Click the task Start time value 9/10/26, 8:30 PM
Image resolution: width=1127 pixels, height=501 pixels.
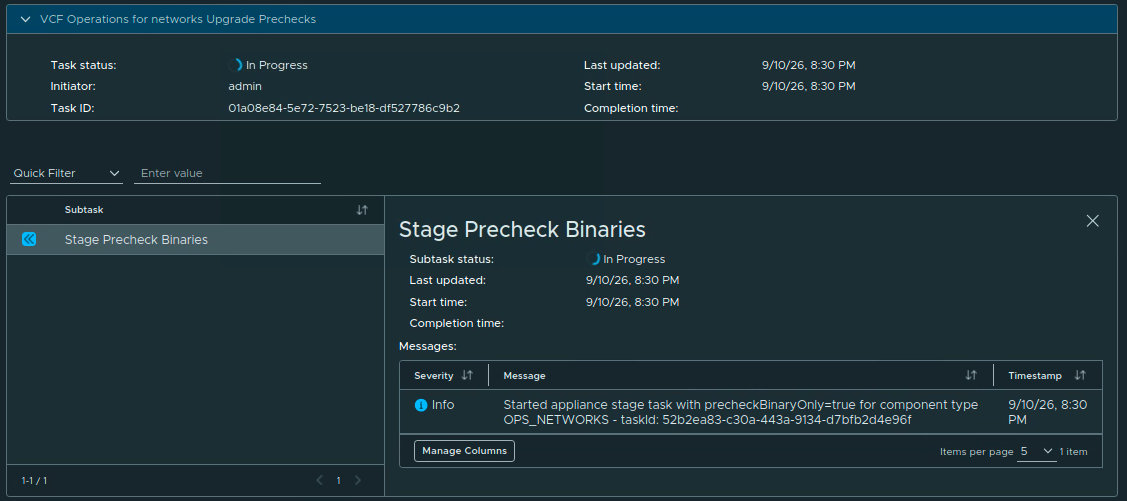tap(809, 86)
